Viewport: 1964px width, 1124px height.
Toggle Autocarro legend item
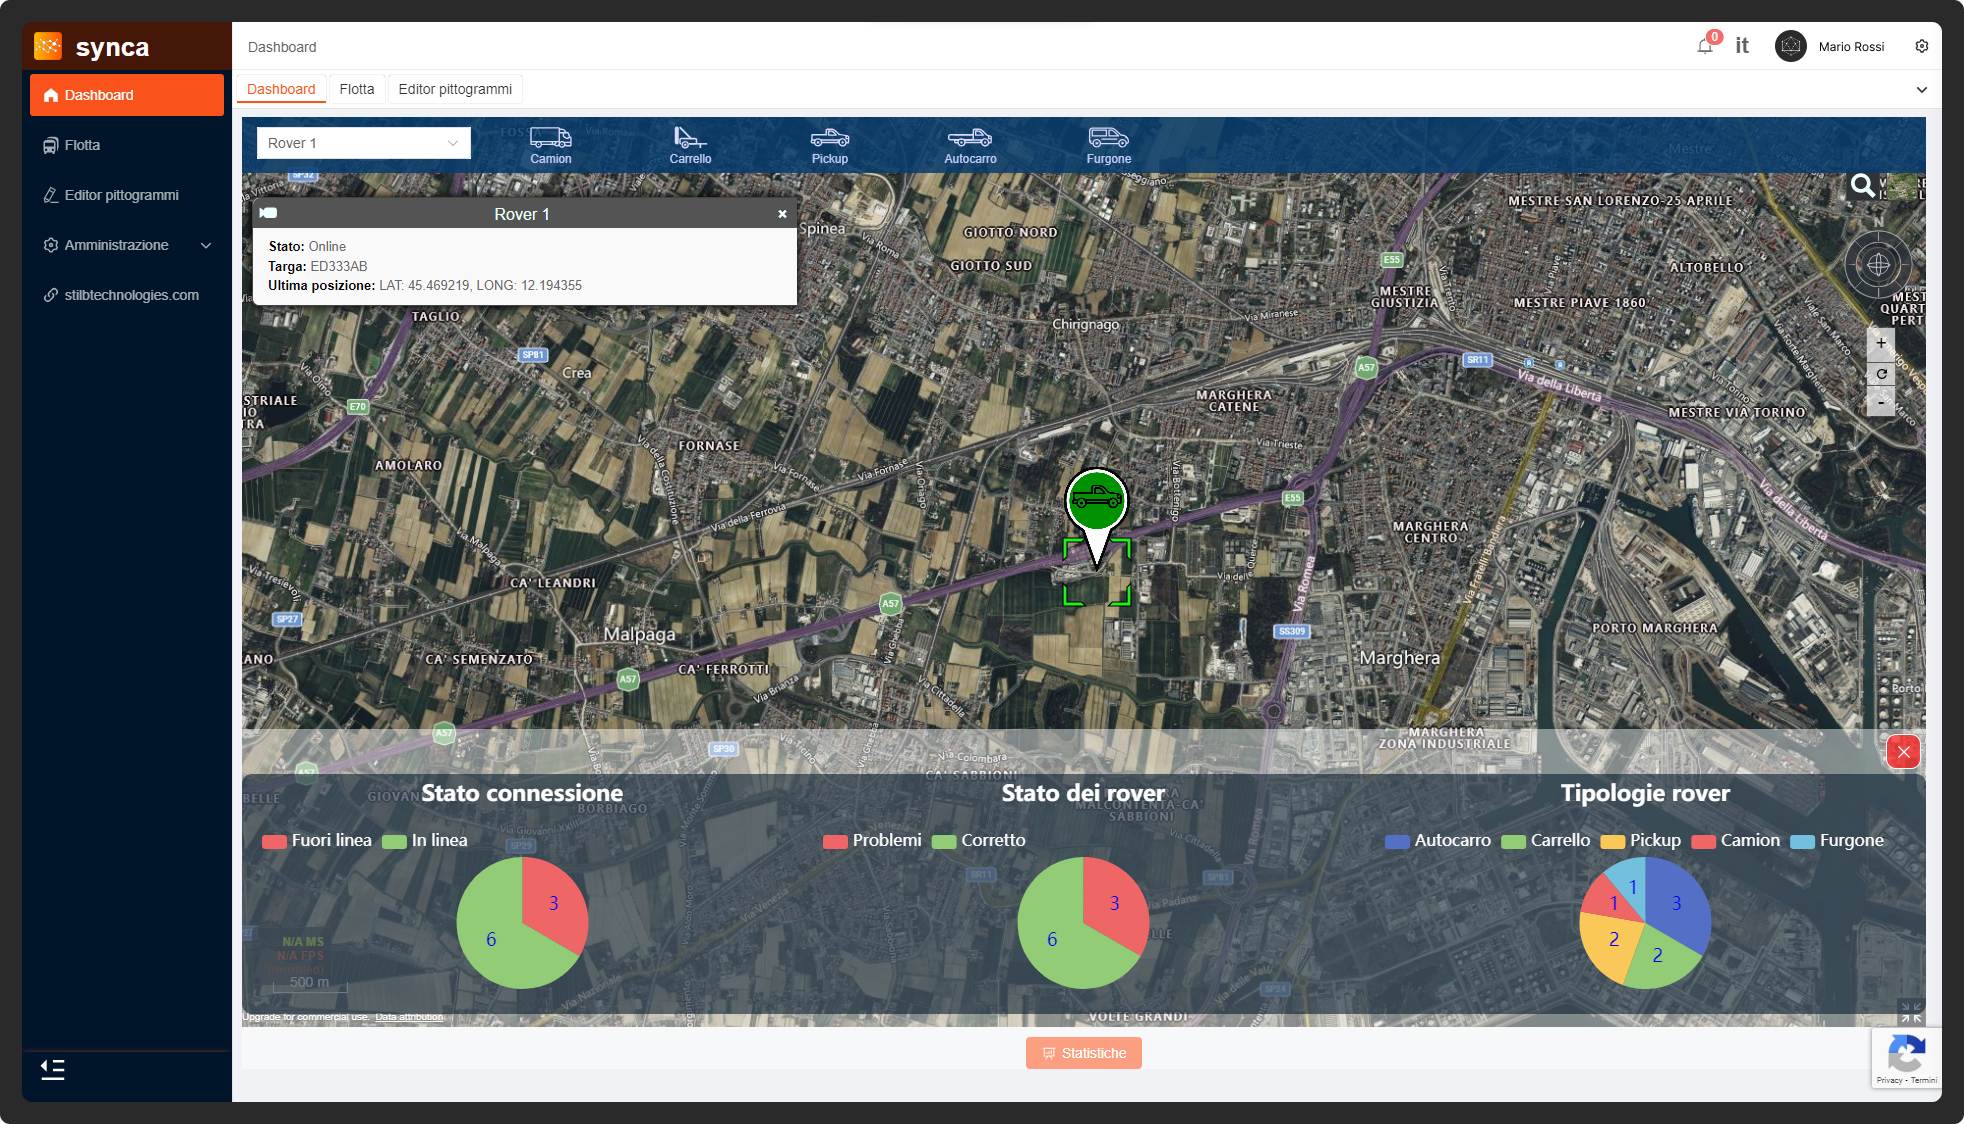tap(1438, 841)
